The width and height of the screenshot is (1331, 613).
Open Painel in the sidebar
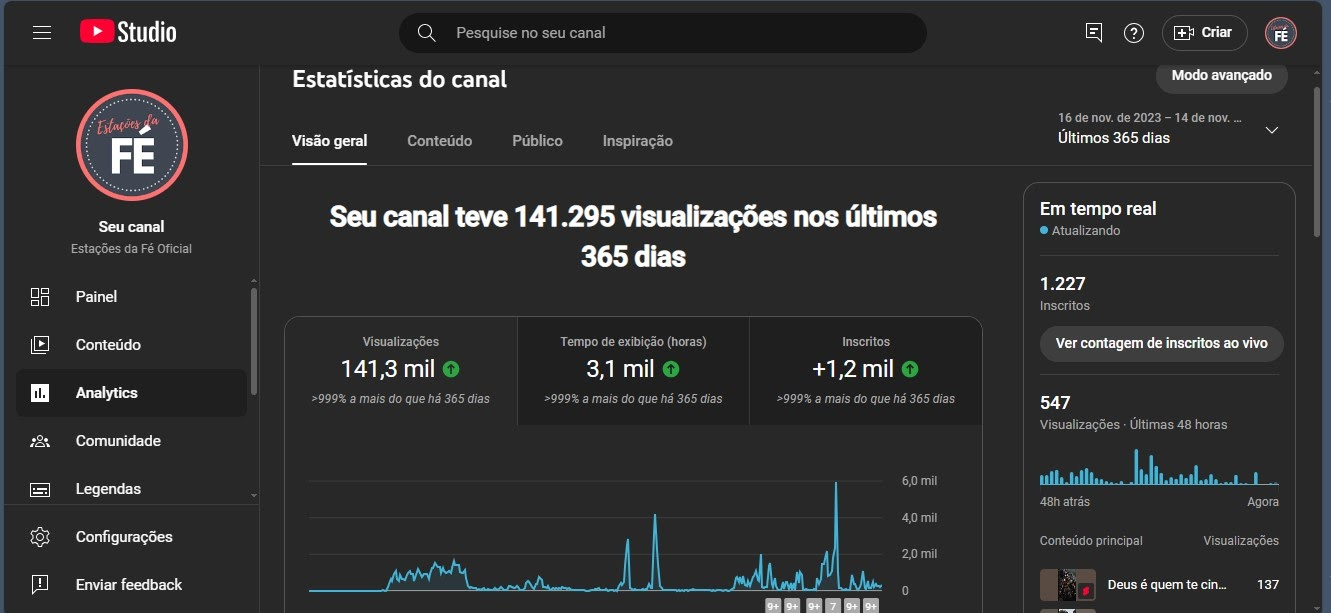(x=131, y=297)
